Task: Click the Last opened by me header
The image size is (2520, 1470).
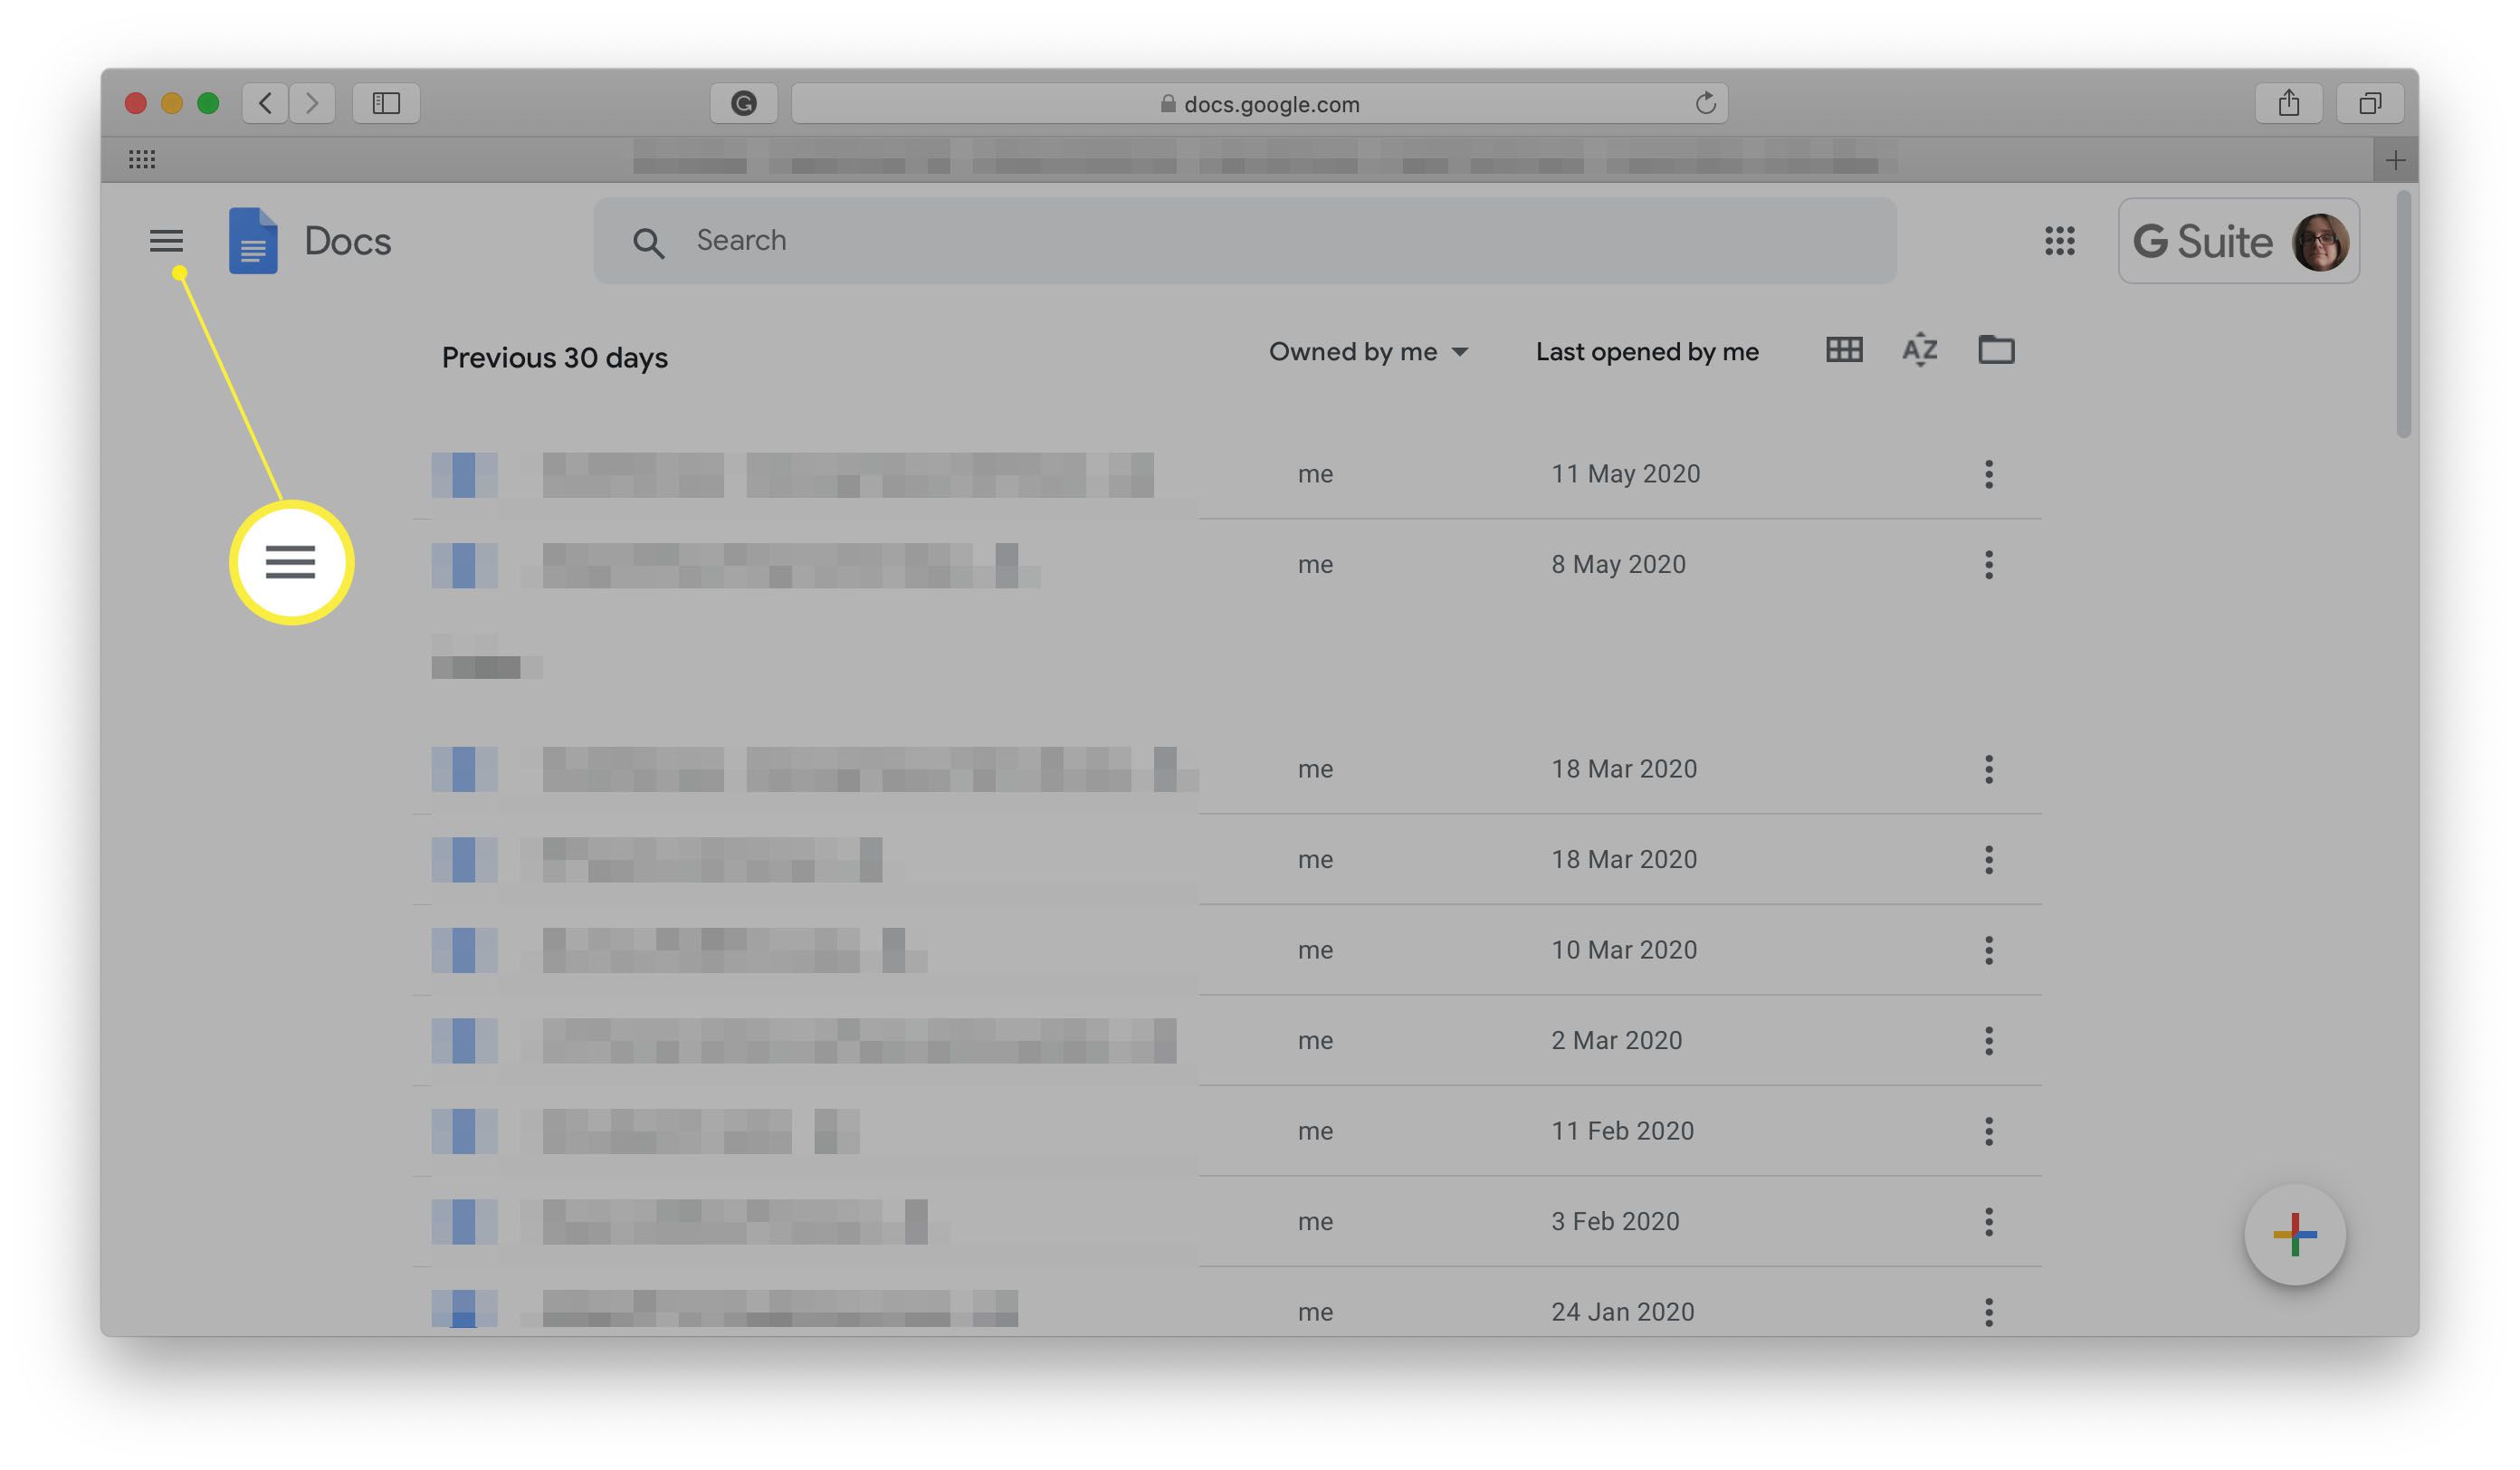Action: point(1647,352)
